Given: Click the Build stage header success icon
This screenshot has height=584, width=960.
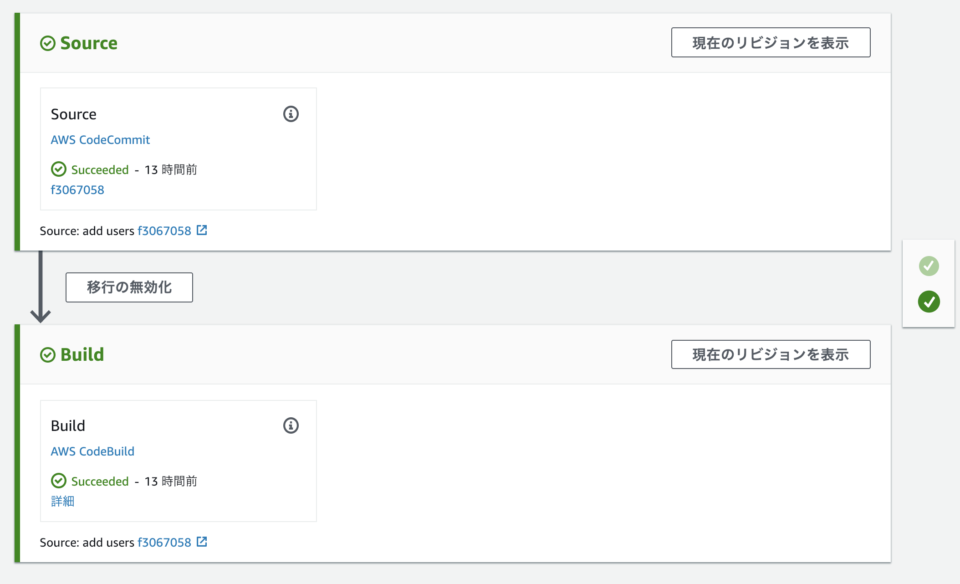Looking at the screenshot, I should [47, 355].
